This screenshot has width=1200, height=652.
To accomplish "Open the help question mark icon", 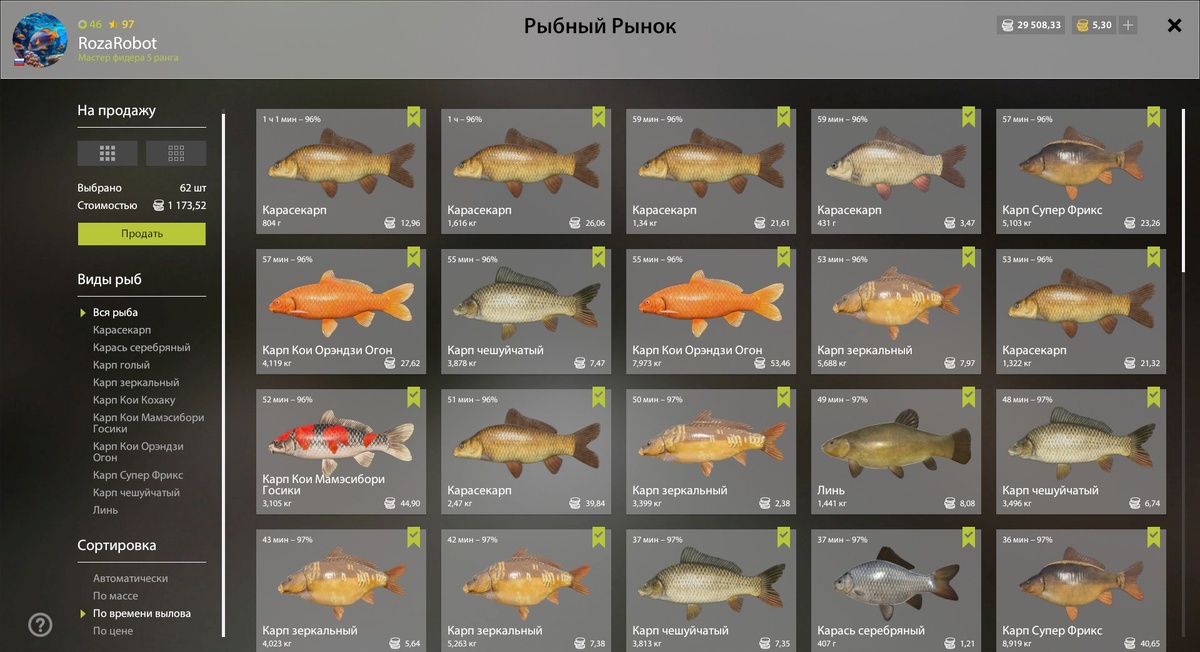I will 40,625.
